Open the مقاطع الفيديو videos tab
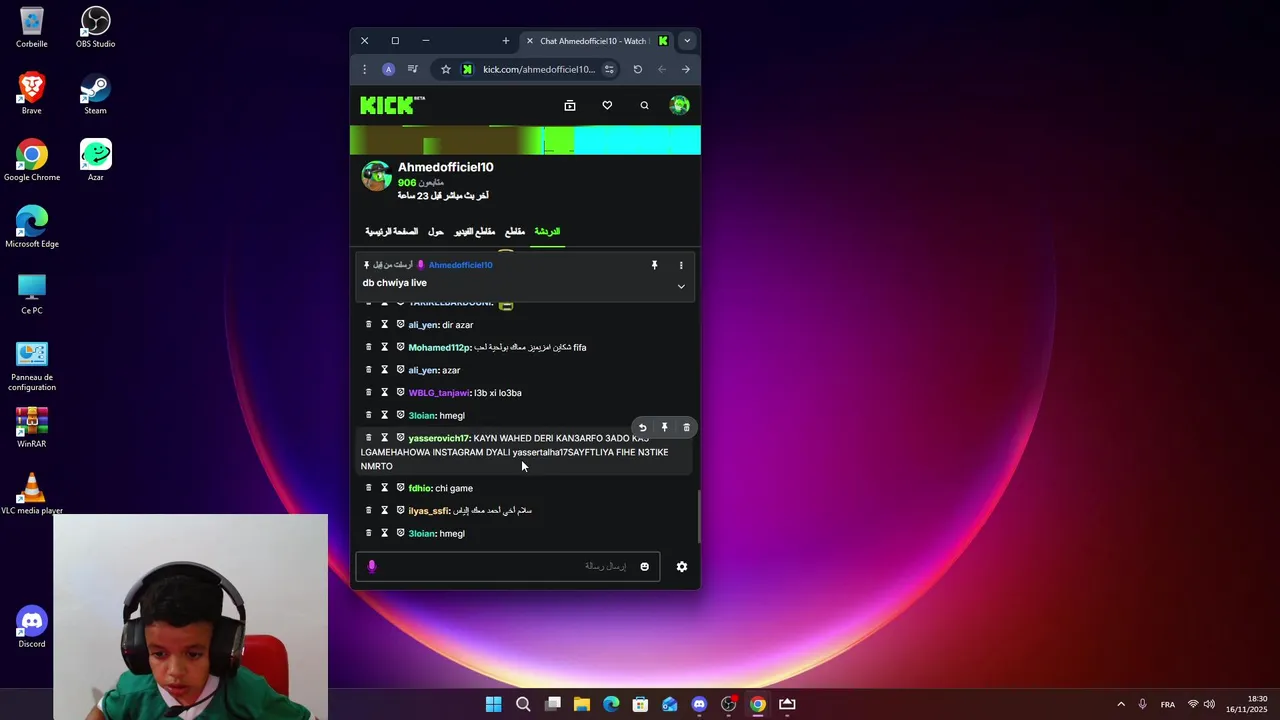Screen dimensions: 1280x720 (x=475, y=231)
